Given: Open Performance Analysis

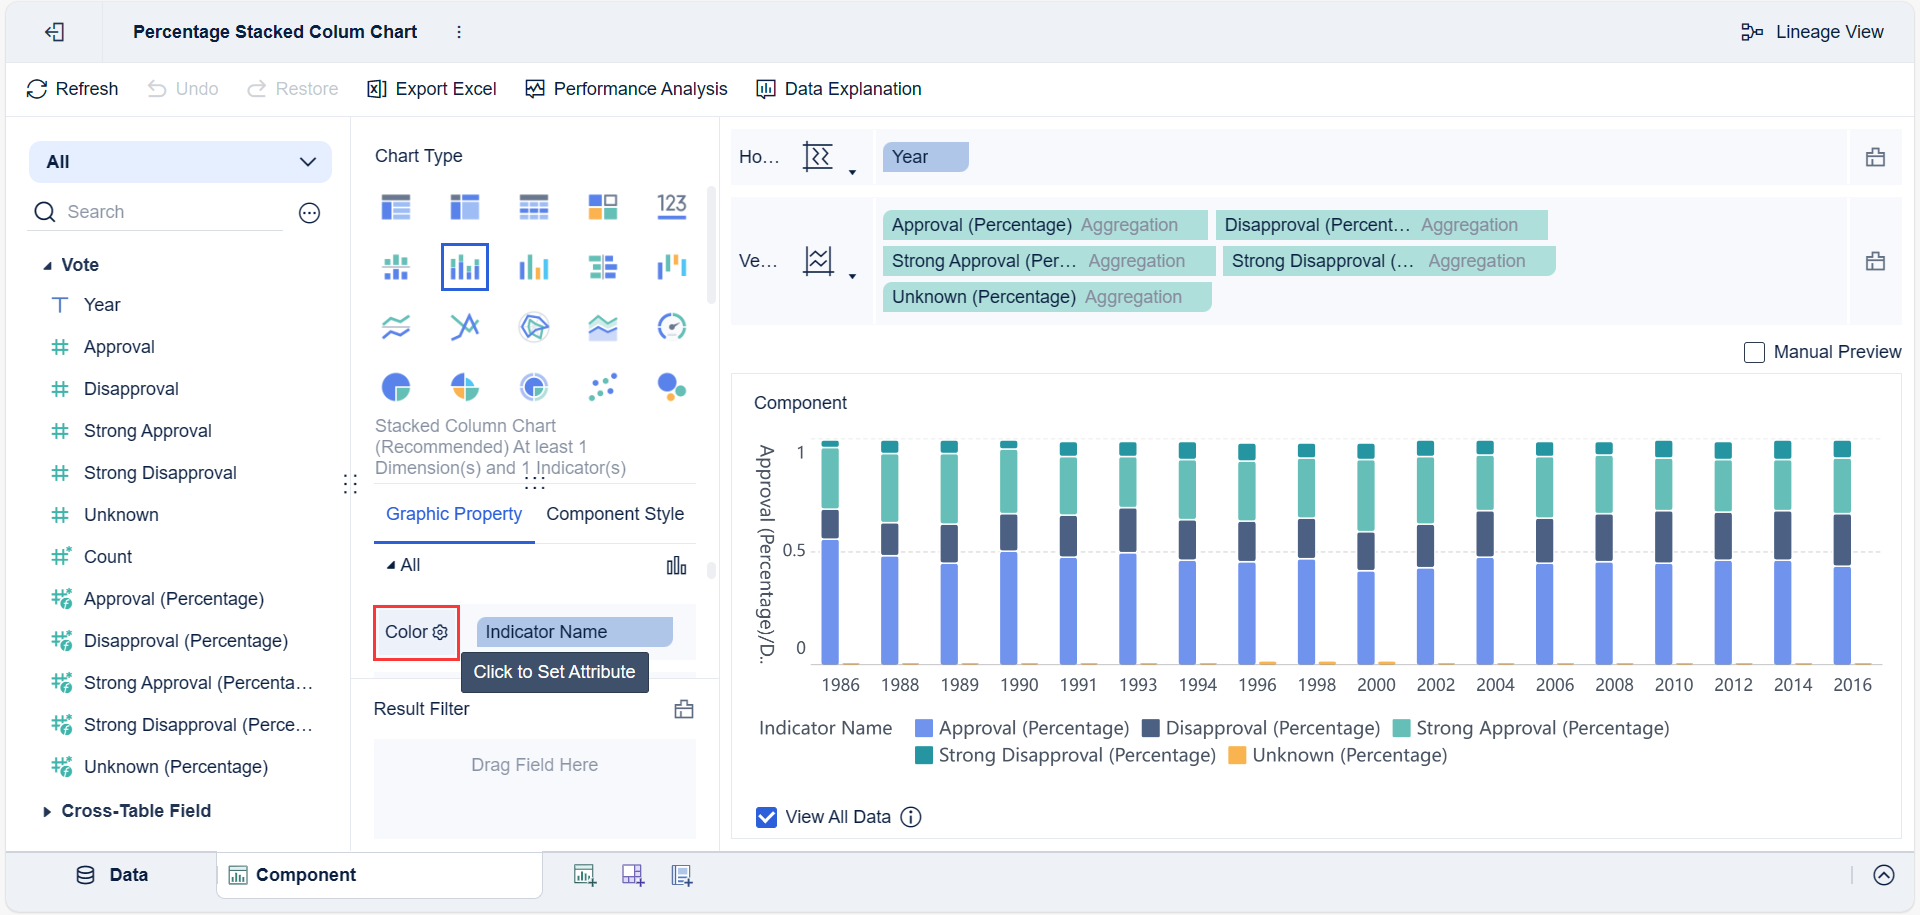Looking at the screenshot, I should [626, 89].
